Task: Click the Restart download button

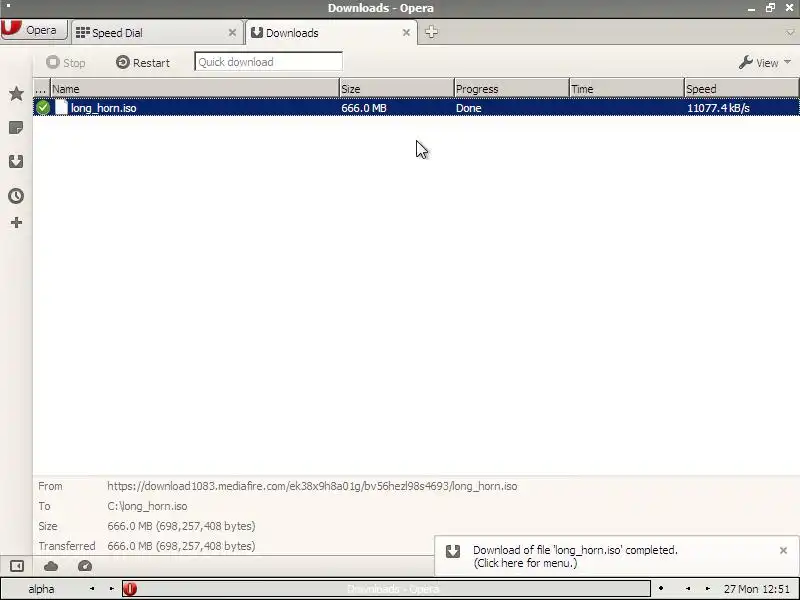Action: click(143, 62)
